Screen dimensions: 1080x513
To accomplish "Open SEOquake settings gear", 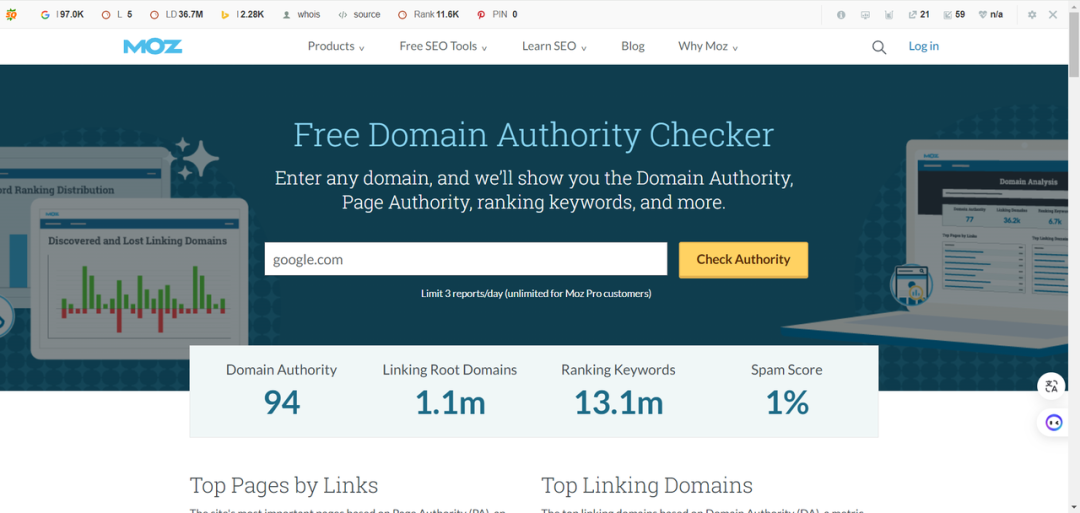I will 1032,14.
